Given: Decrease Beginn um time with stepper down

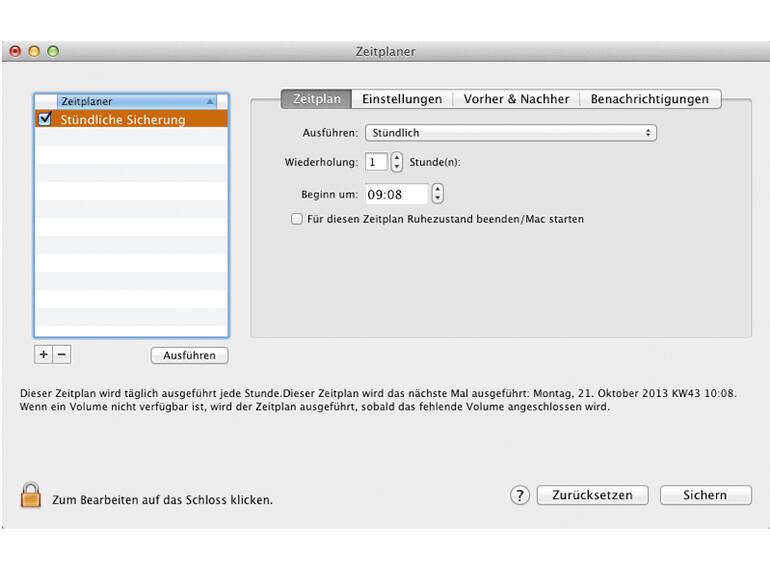Looking at the screenshot, I should (x=438, y=198).
